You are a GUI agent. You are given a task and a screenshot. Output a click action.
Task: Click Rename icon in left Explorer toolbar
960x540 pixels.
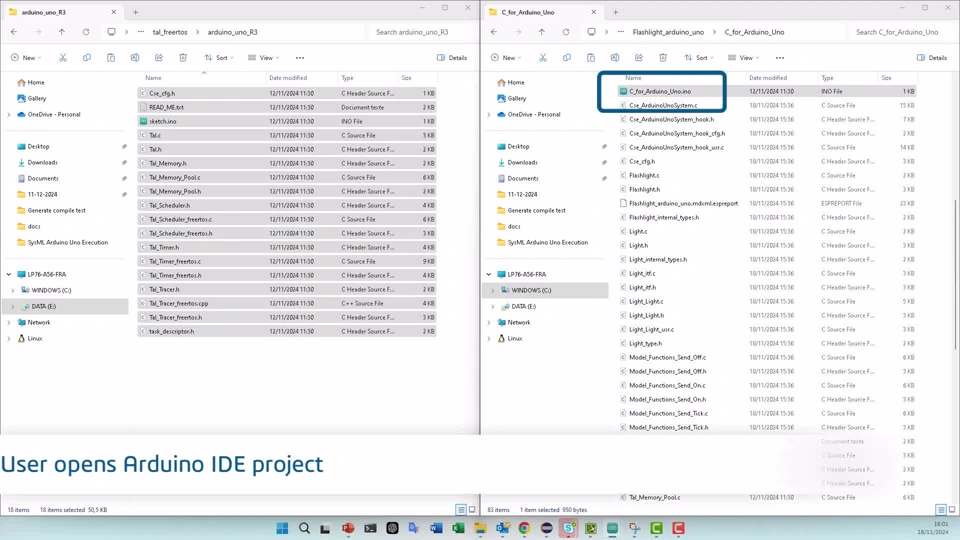135,58
